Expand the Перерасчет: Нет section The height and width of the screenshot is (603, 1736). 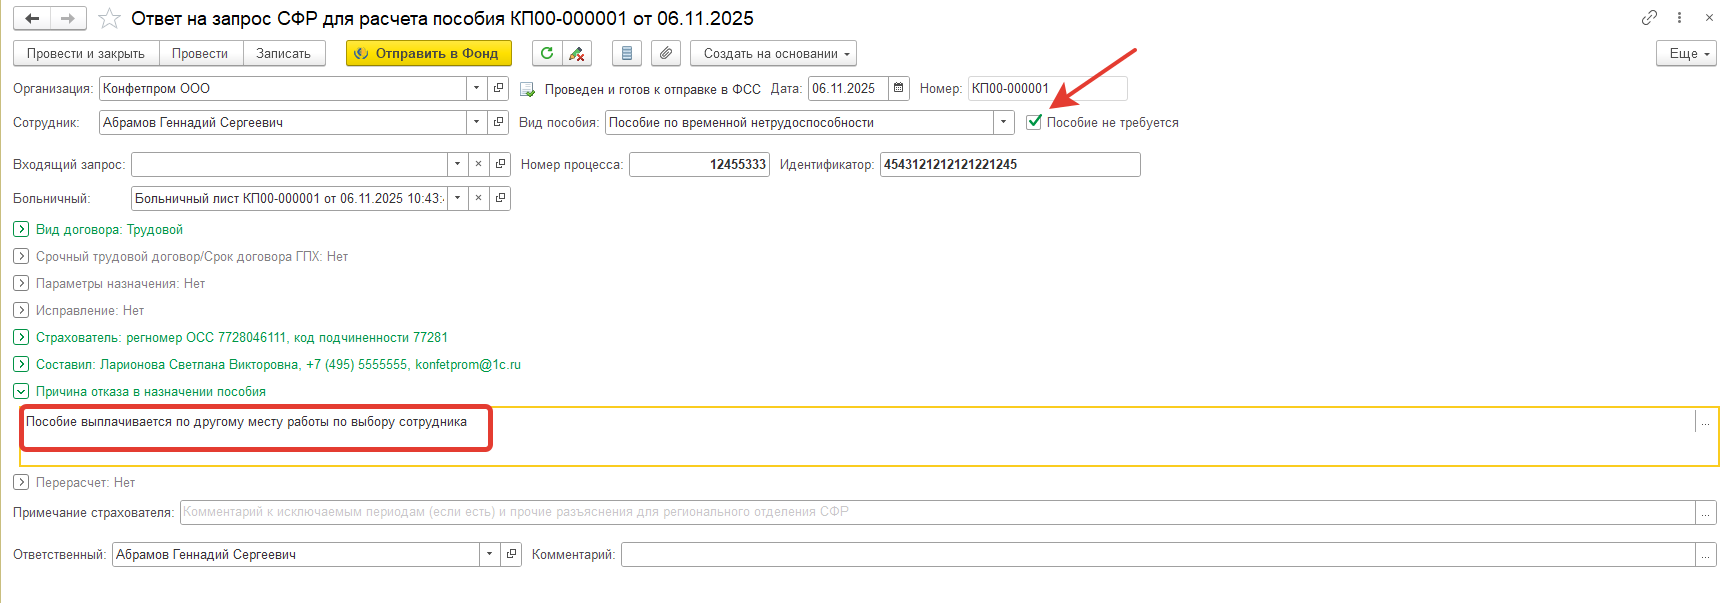[21, 483]
